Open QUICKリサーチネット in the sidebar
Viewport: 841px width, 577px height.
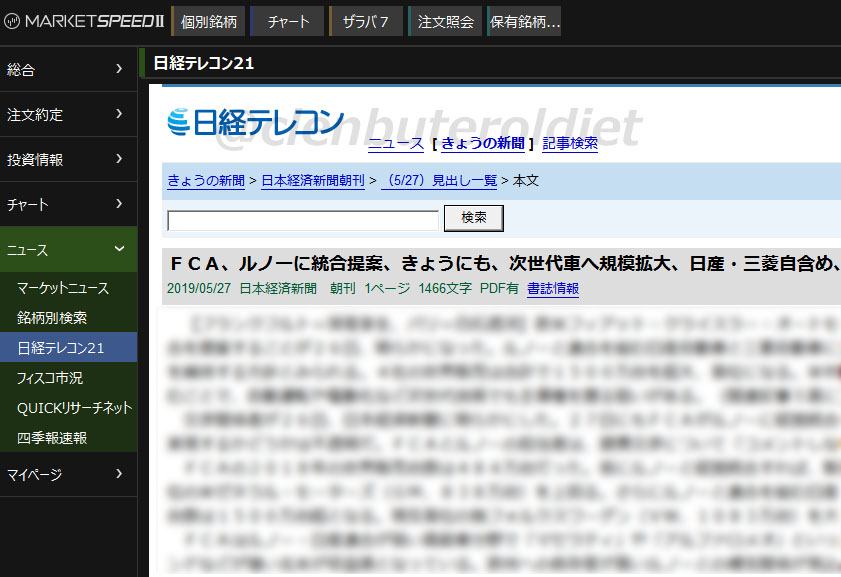click(69, 408)
